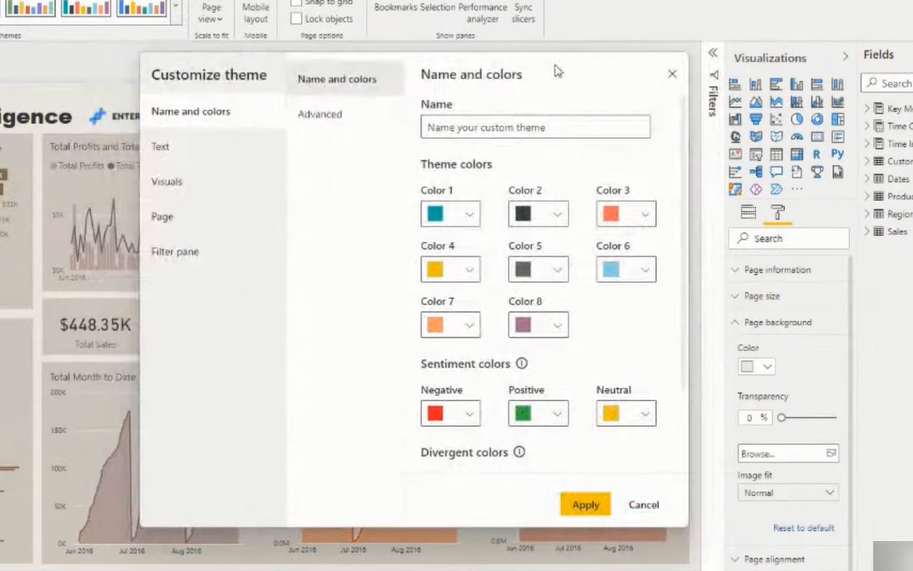Cancel the Customize theme dialog
913x571 pixels.
pos(643,505)
